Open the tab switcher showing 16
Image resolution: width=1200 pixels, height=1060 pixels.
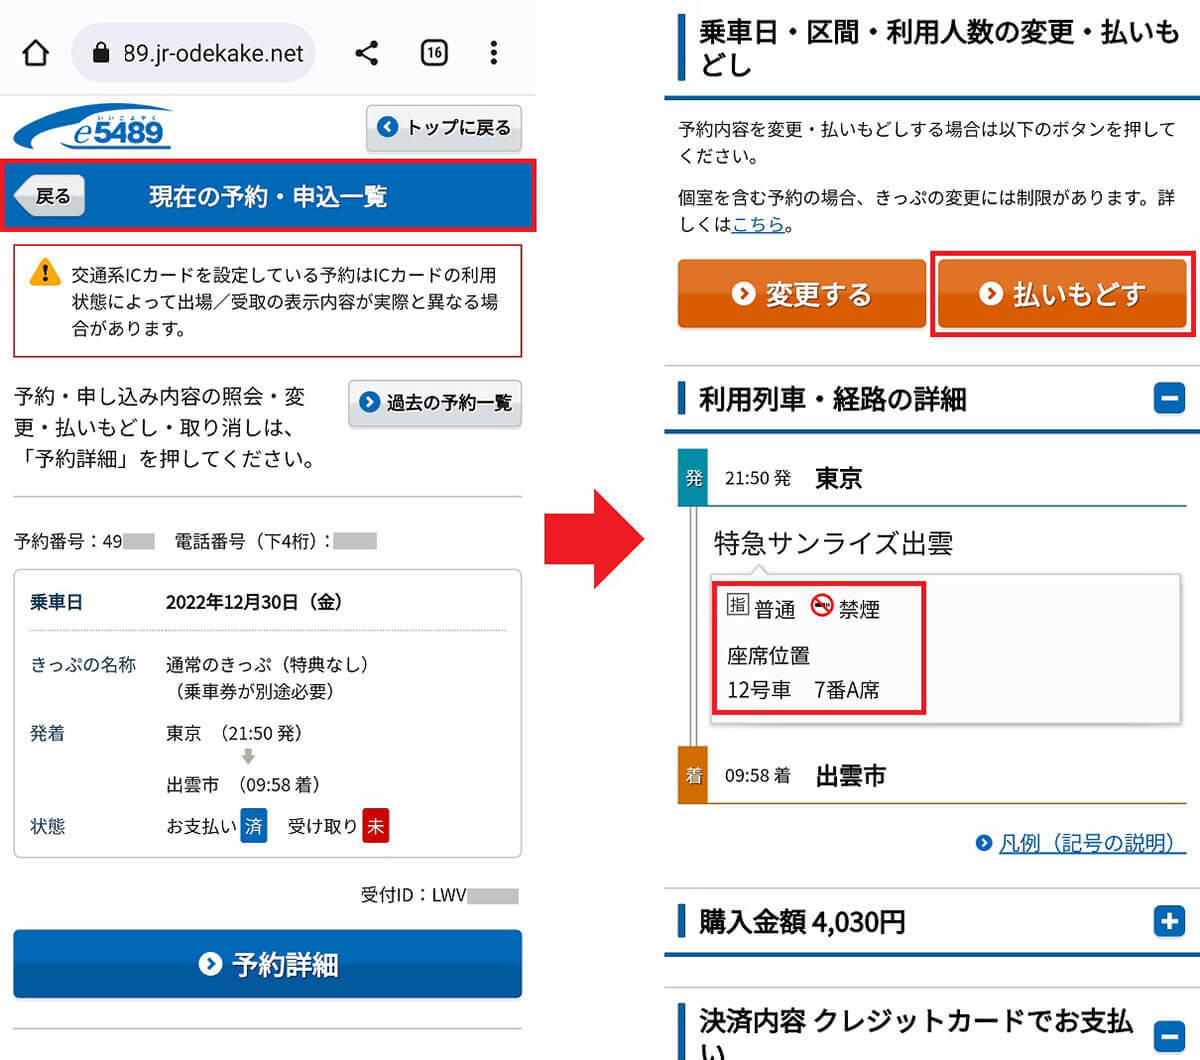tap(434, 53)
